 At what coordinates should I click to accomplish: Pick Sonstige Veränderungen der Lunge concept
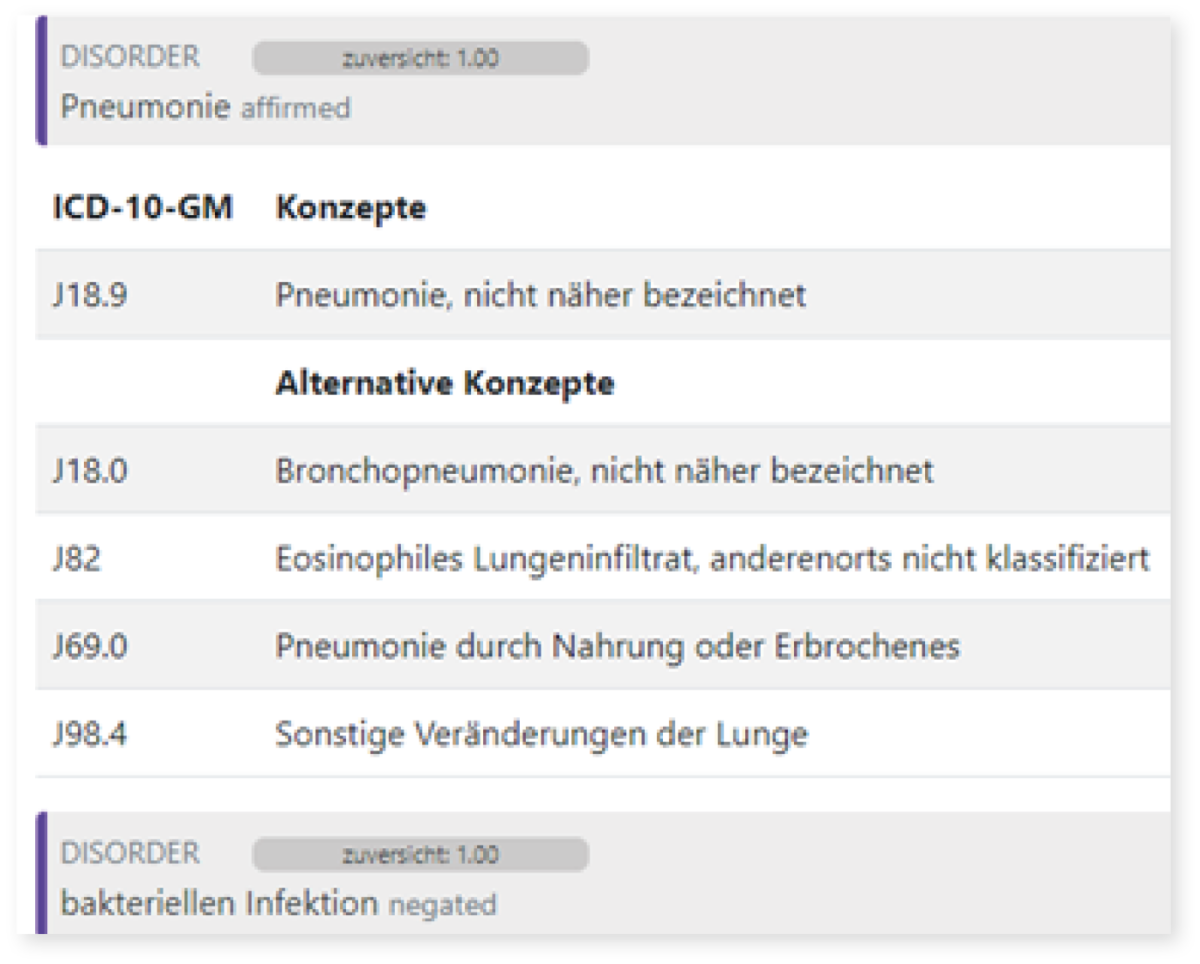[541, 735]
